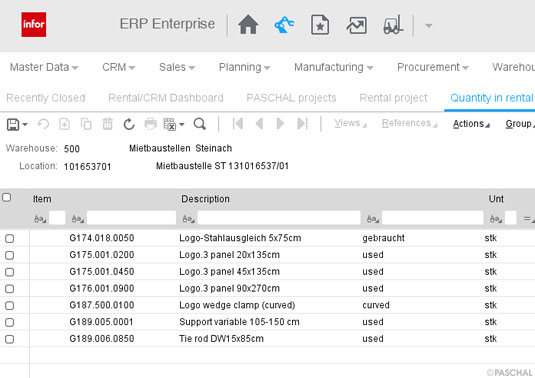Click the Unt column header
This screenshot has height=378, width=535.
[x=496, y=199]
